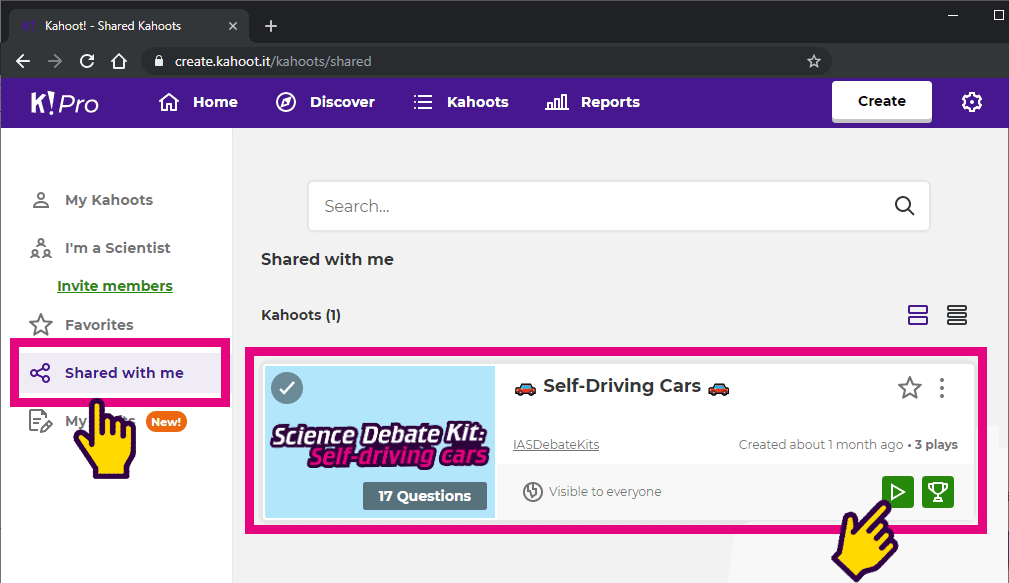Click the I'm a Scientist group icon
The width and height of the screenshot is (1009, 583).
pyautogui.click(x=41, y=248)
